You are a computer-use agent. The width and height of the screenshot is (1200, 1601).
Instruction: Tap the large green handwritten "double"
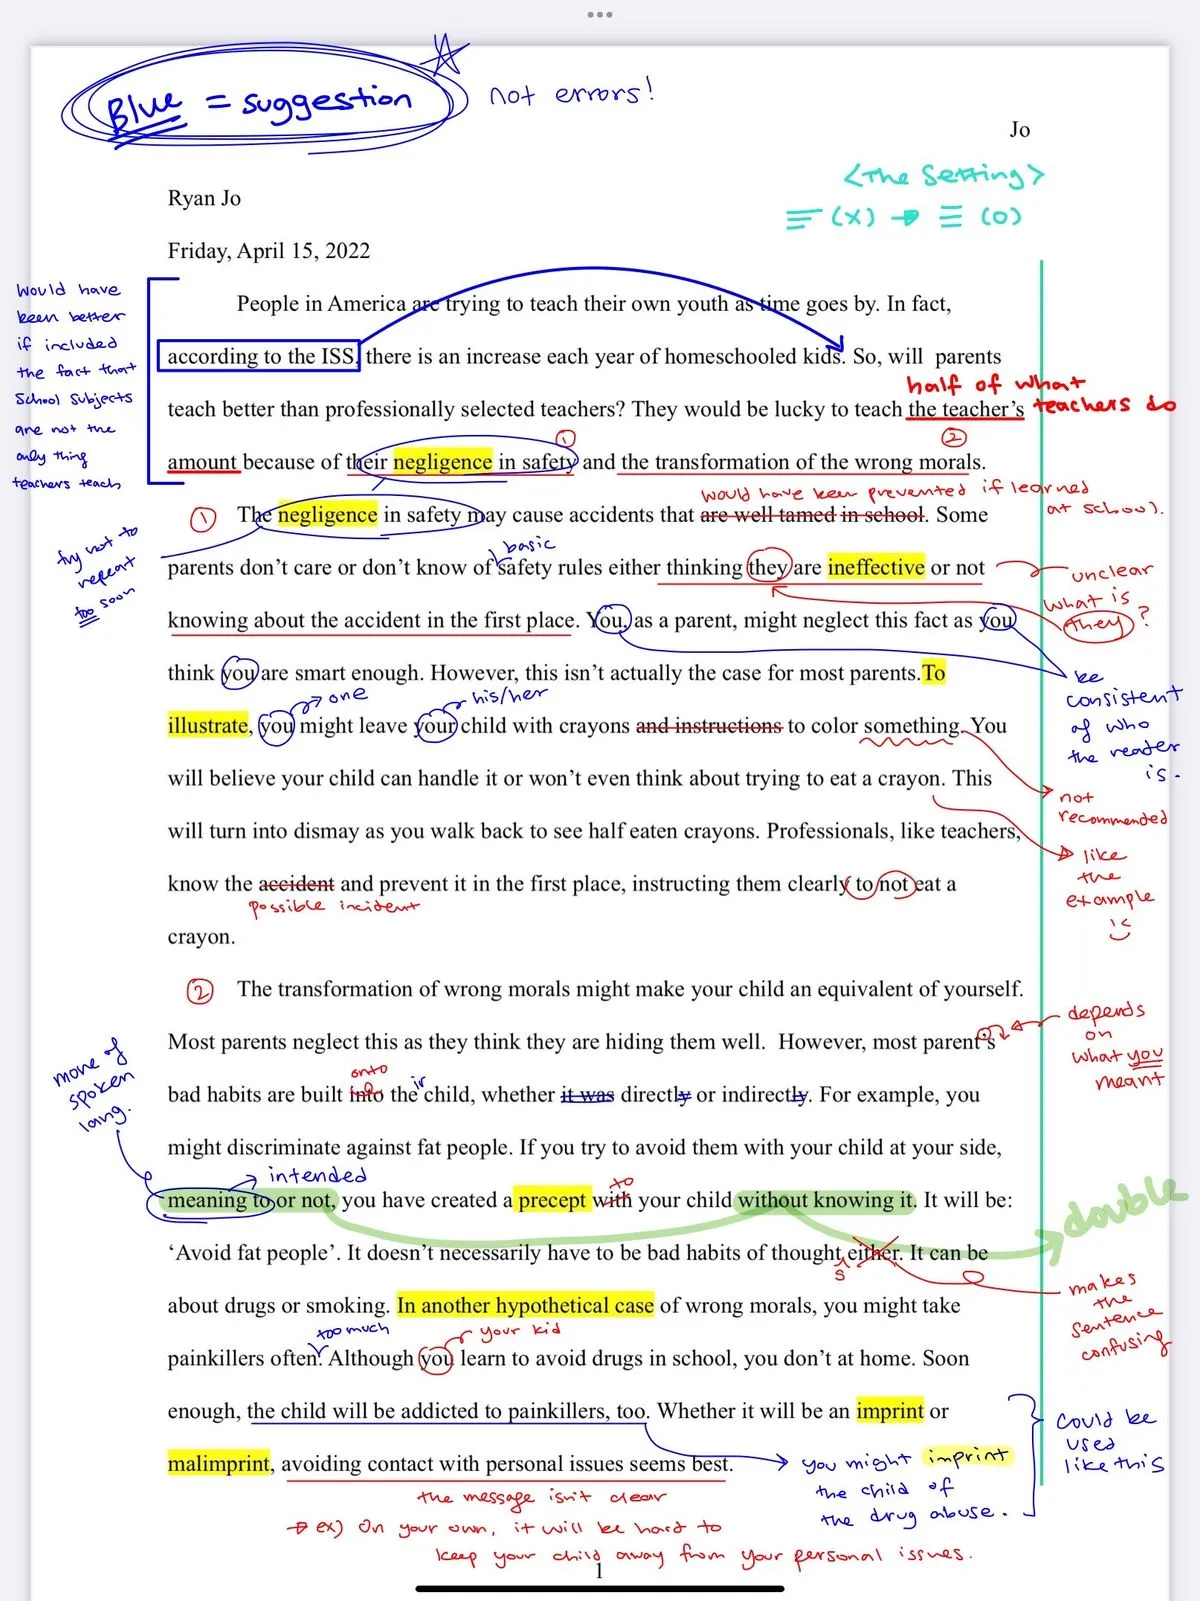(x=1125, y=1208)
